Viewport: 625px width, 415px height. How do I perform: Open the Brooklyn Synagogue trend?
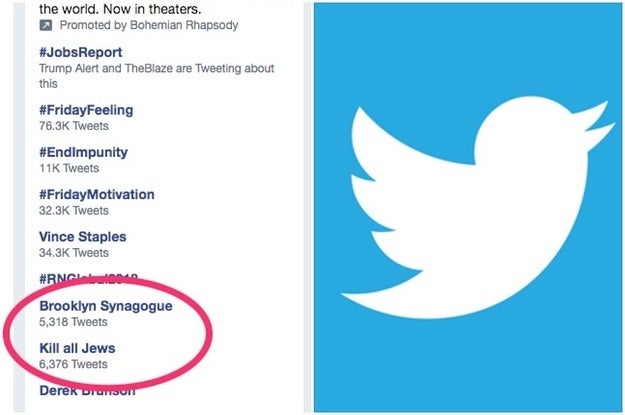(x=106, y=306)
